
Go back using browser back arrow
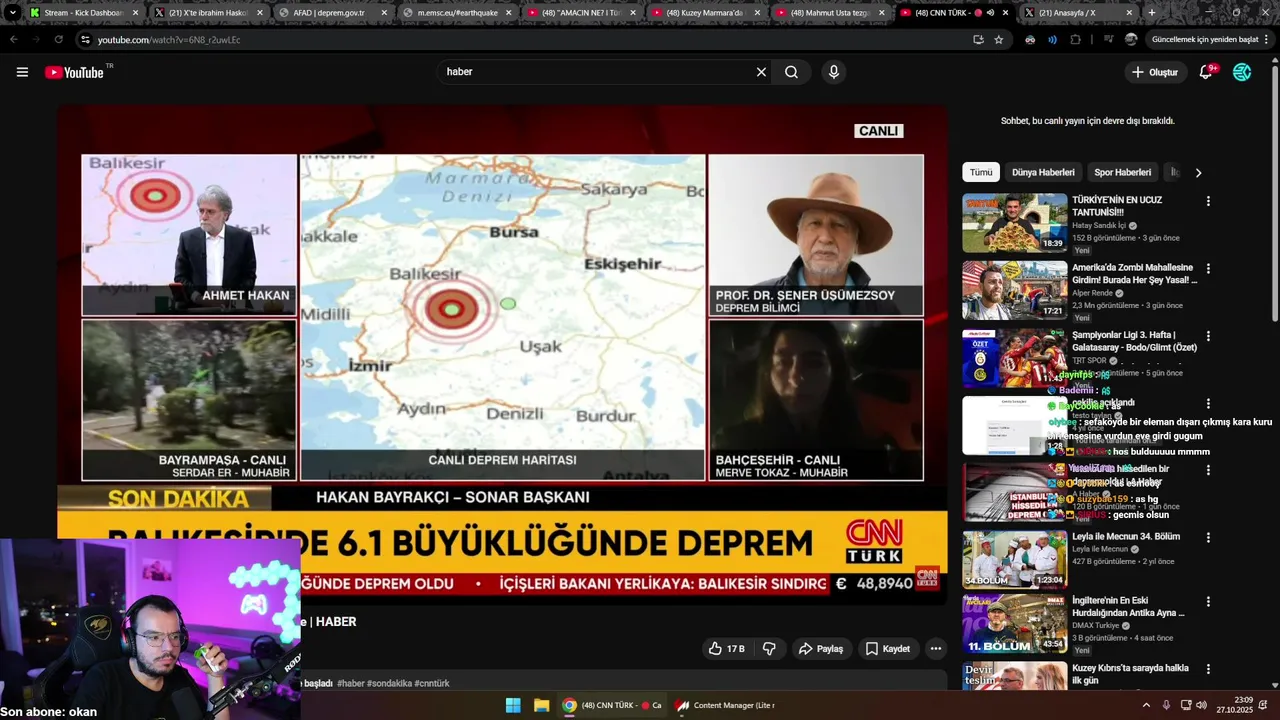pyautogui.click(x=13, y=40)
